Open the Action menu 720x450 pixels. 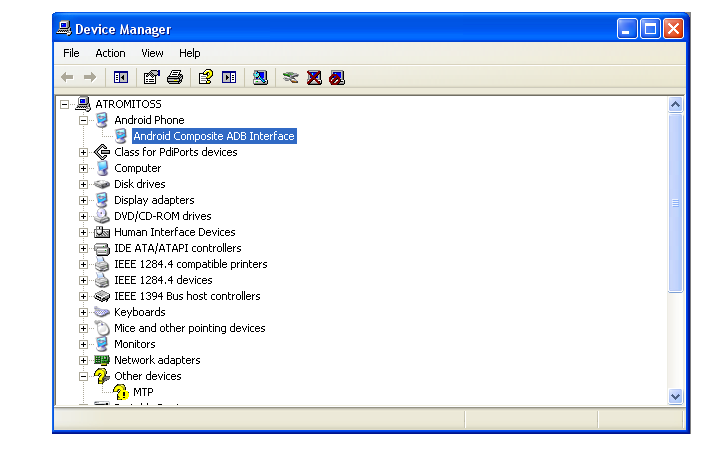(x=110, y=53)
